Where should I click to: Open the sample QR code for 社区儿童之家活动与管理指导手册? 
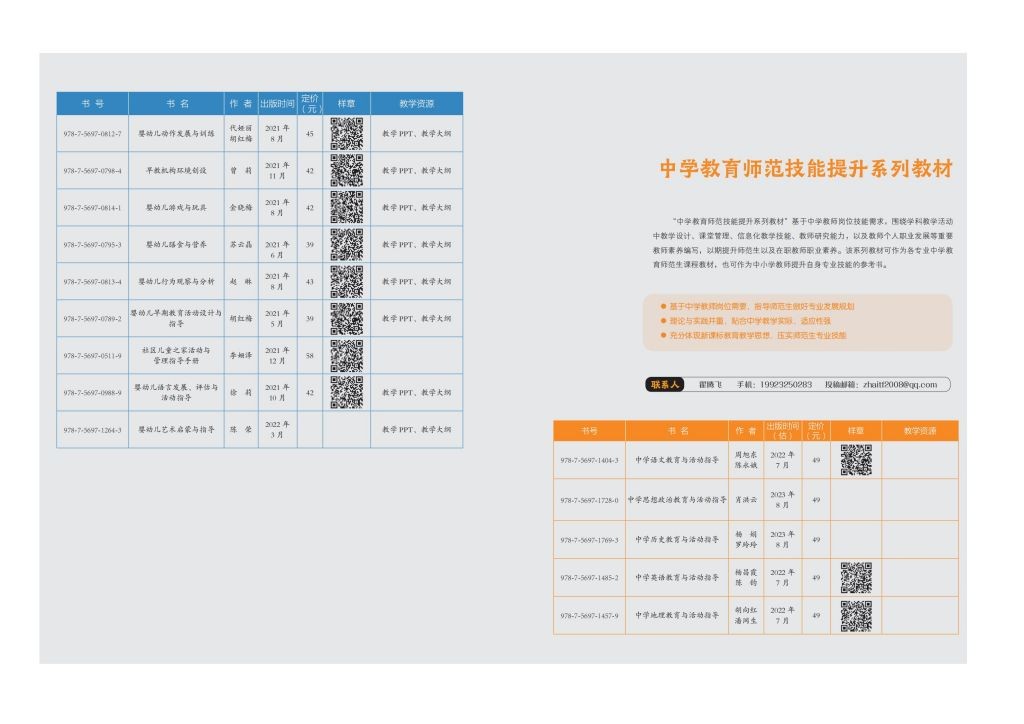point(346,355)
